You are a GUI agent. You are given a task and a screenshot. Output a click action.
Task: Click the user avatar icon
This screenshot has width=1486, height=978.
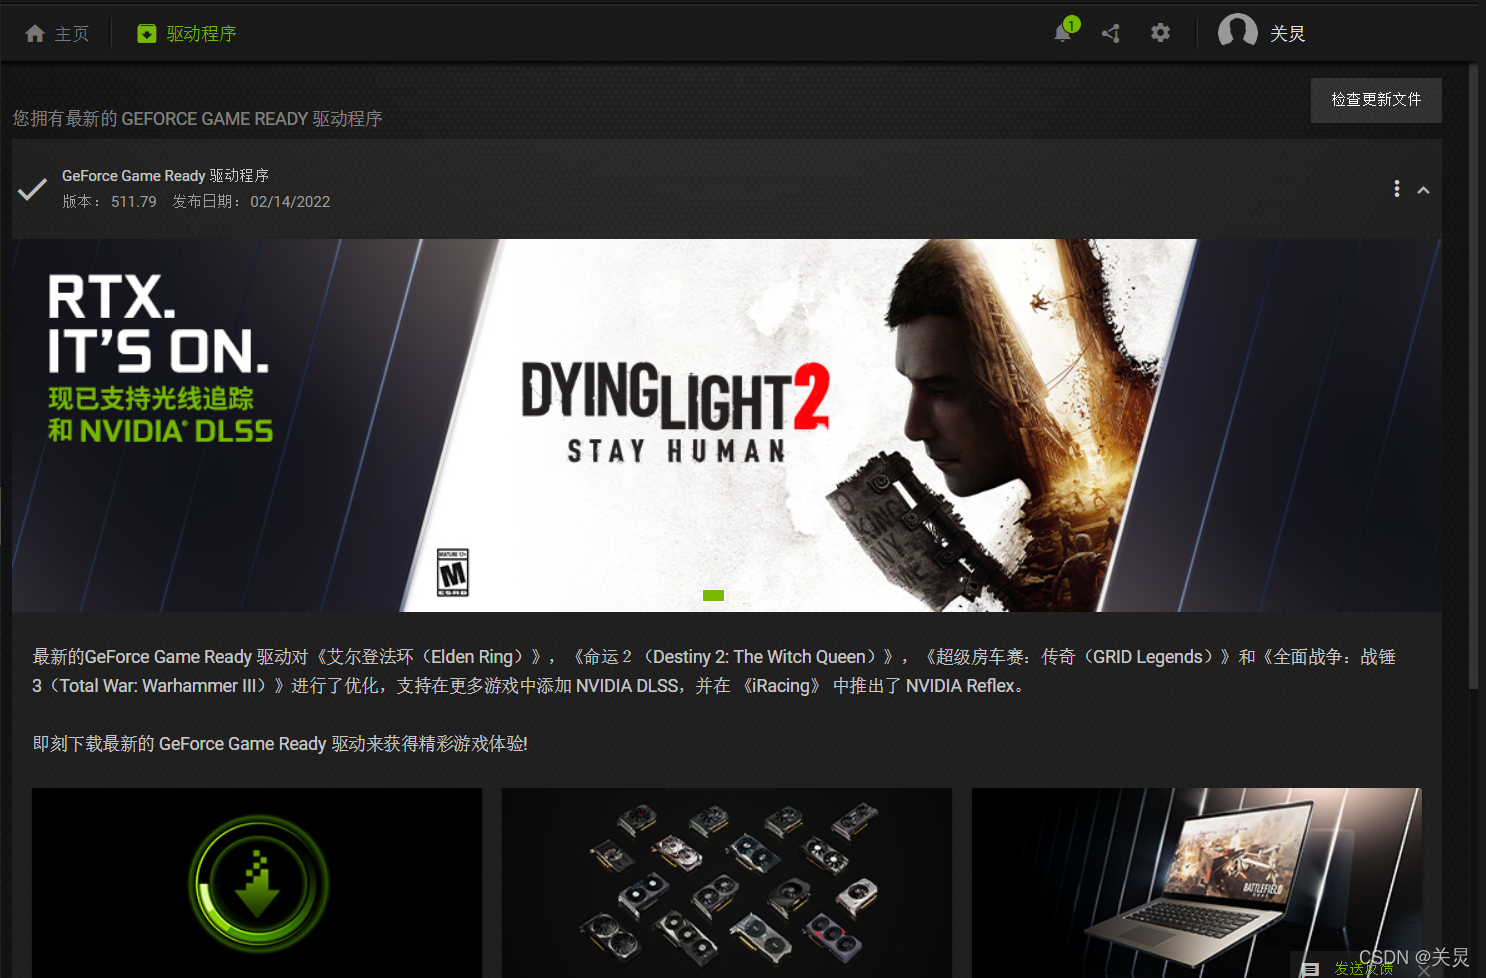1238,32
